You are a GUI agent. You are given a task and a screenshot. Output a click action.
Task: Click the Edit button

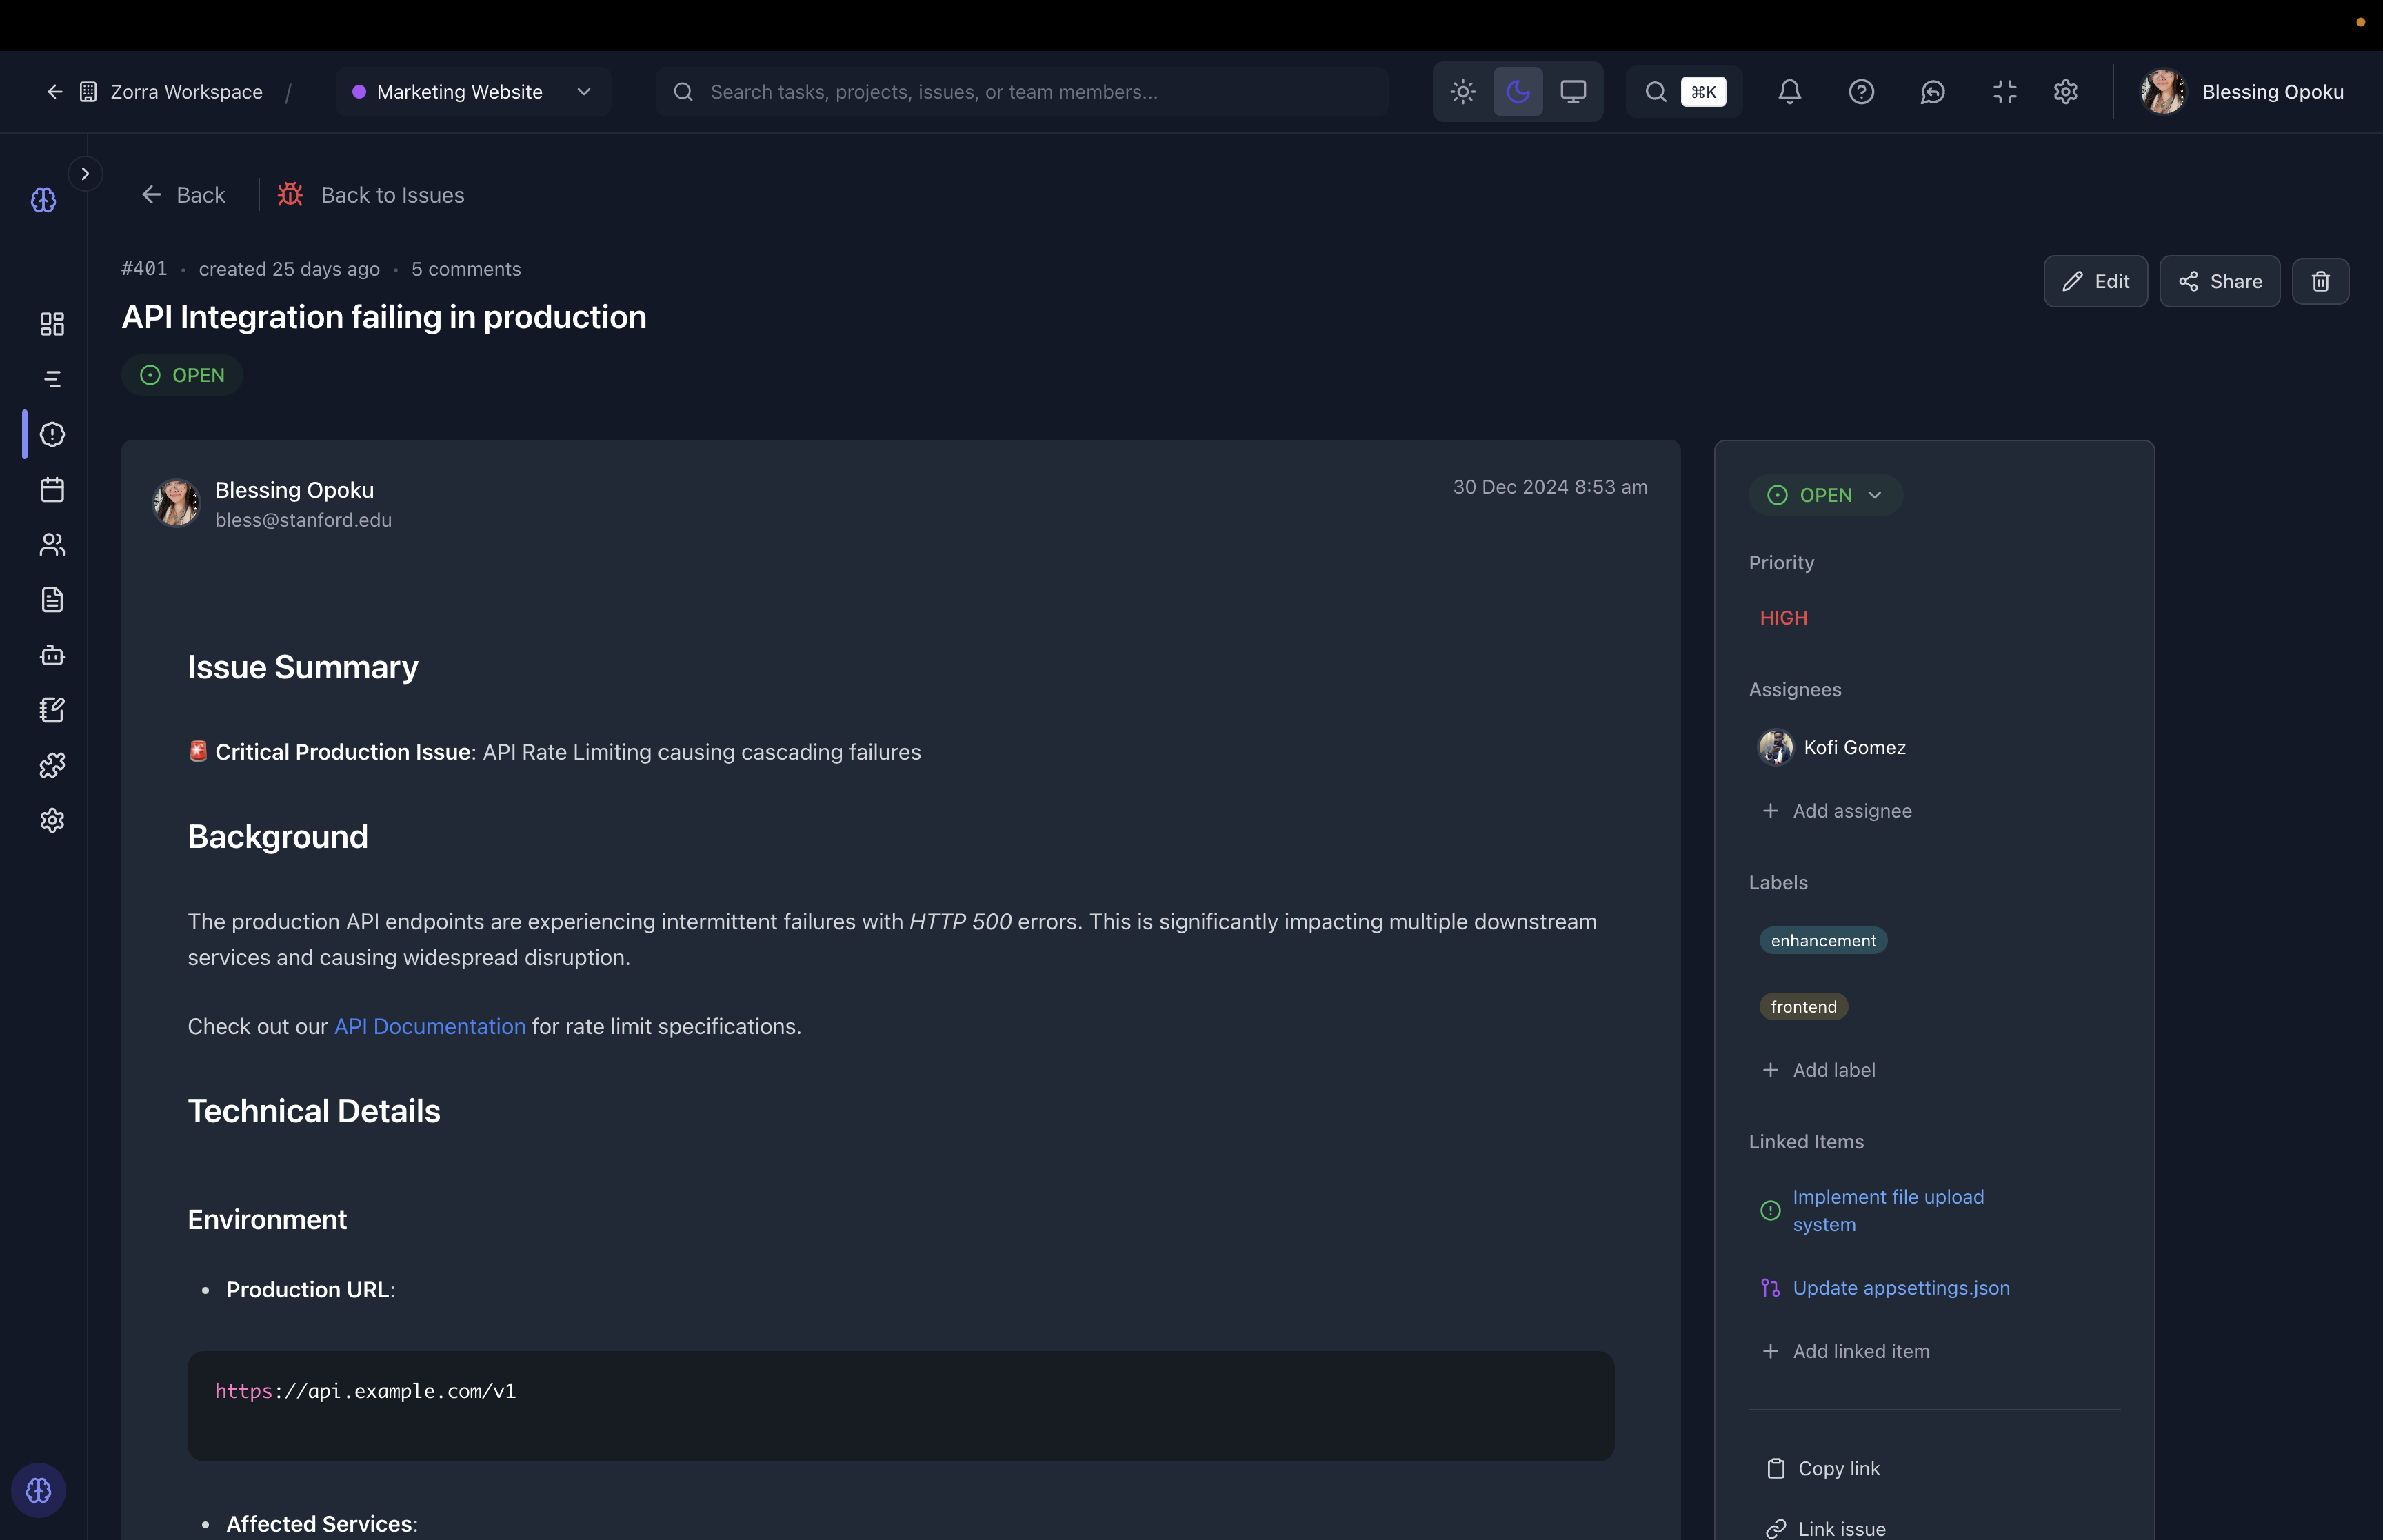[2095, 281]
